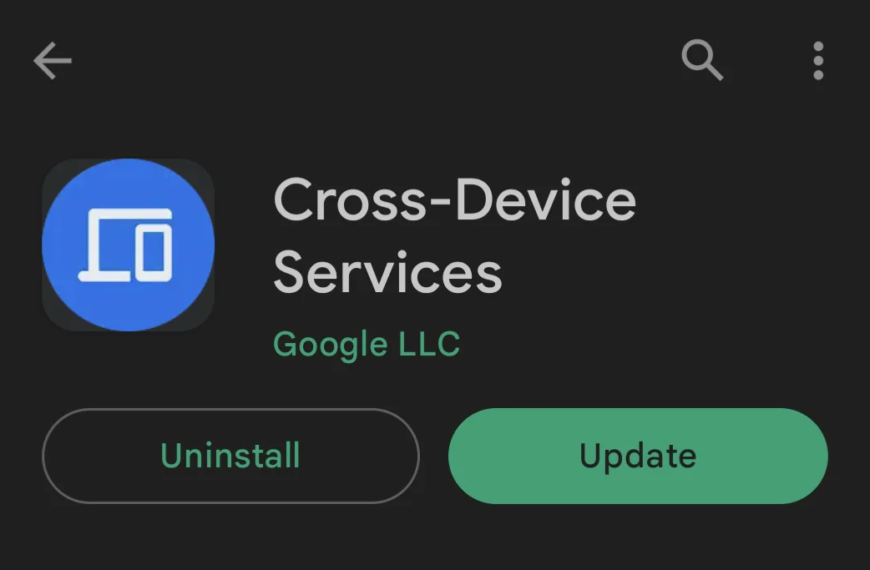The width and height of the screenshot is (870, 570).
Task: Open search with the magnifier icon
Action: click(702, 60)
